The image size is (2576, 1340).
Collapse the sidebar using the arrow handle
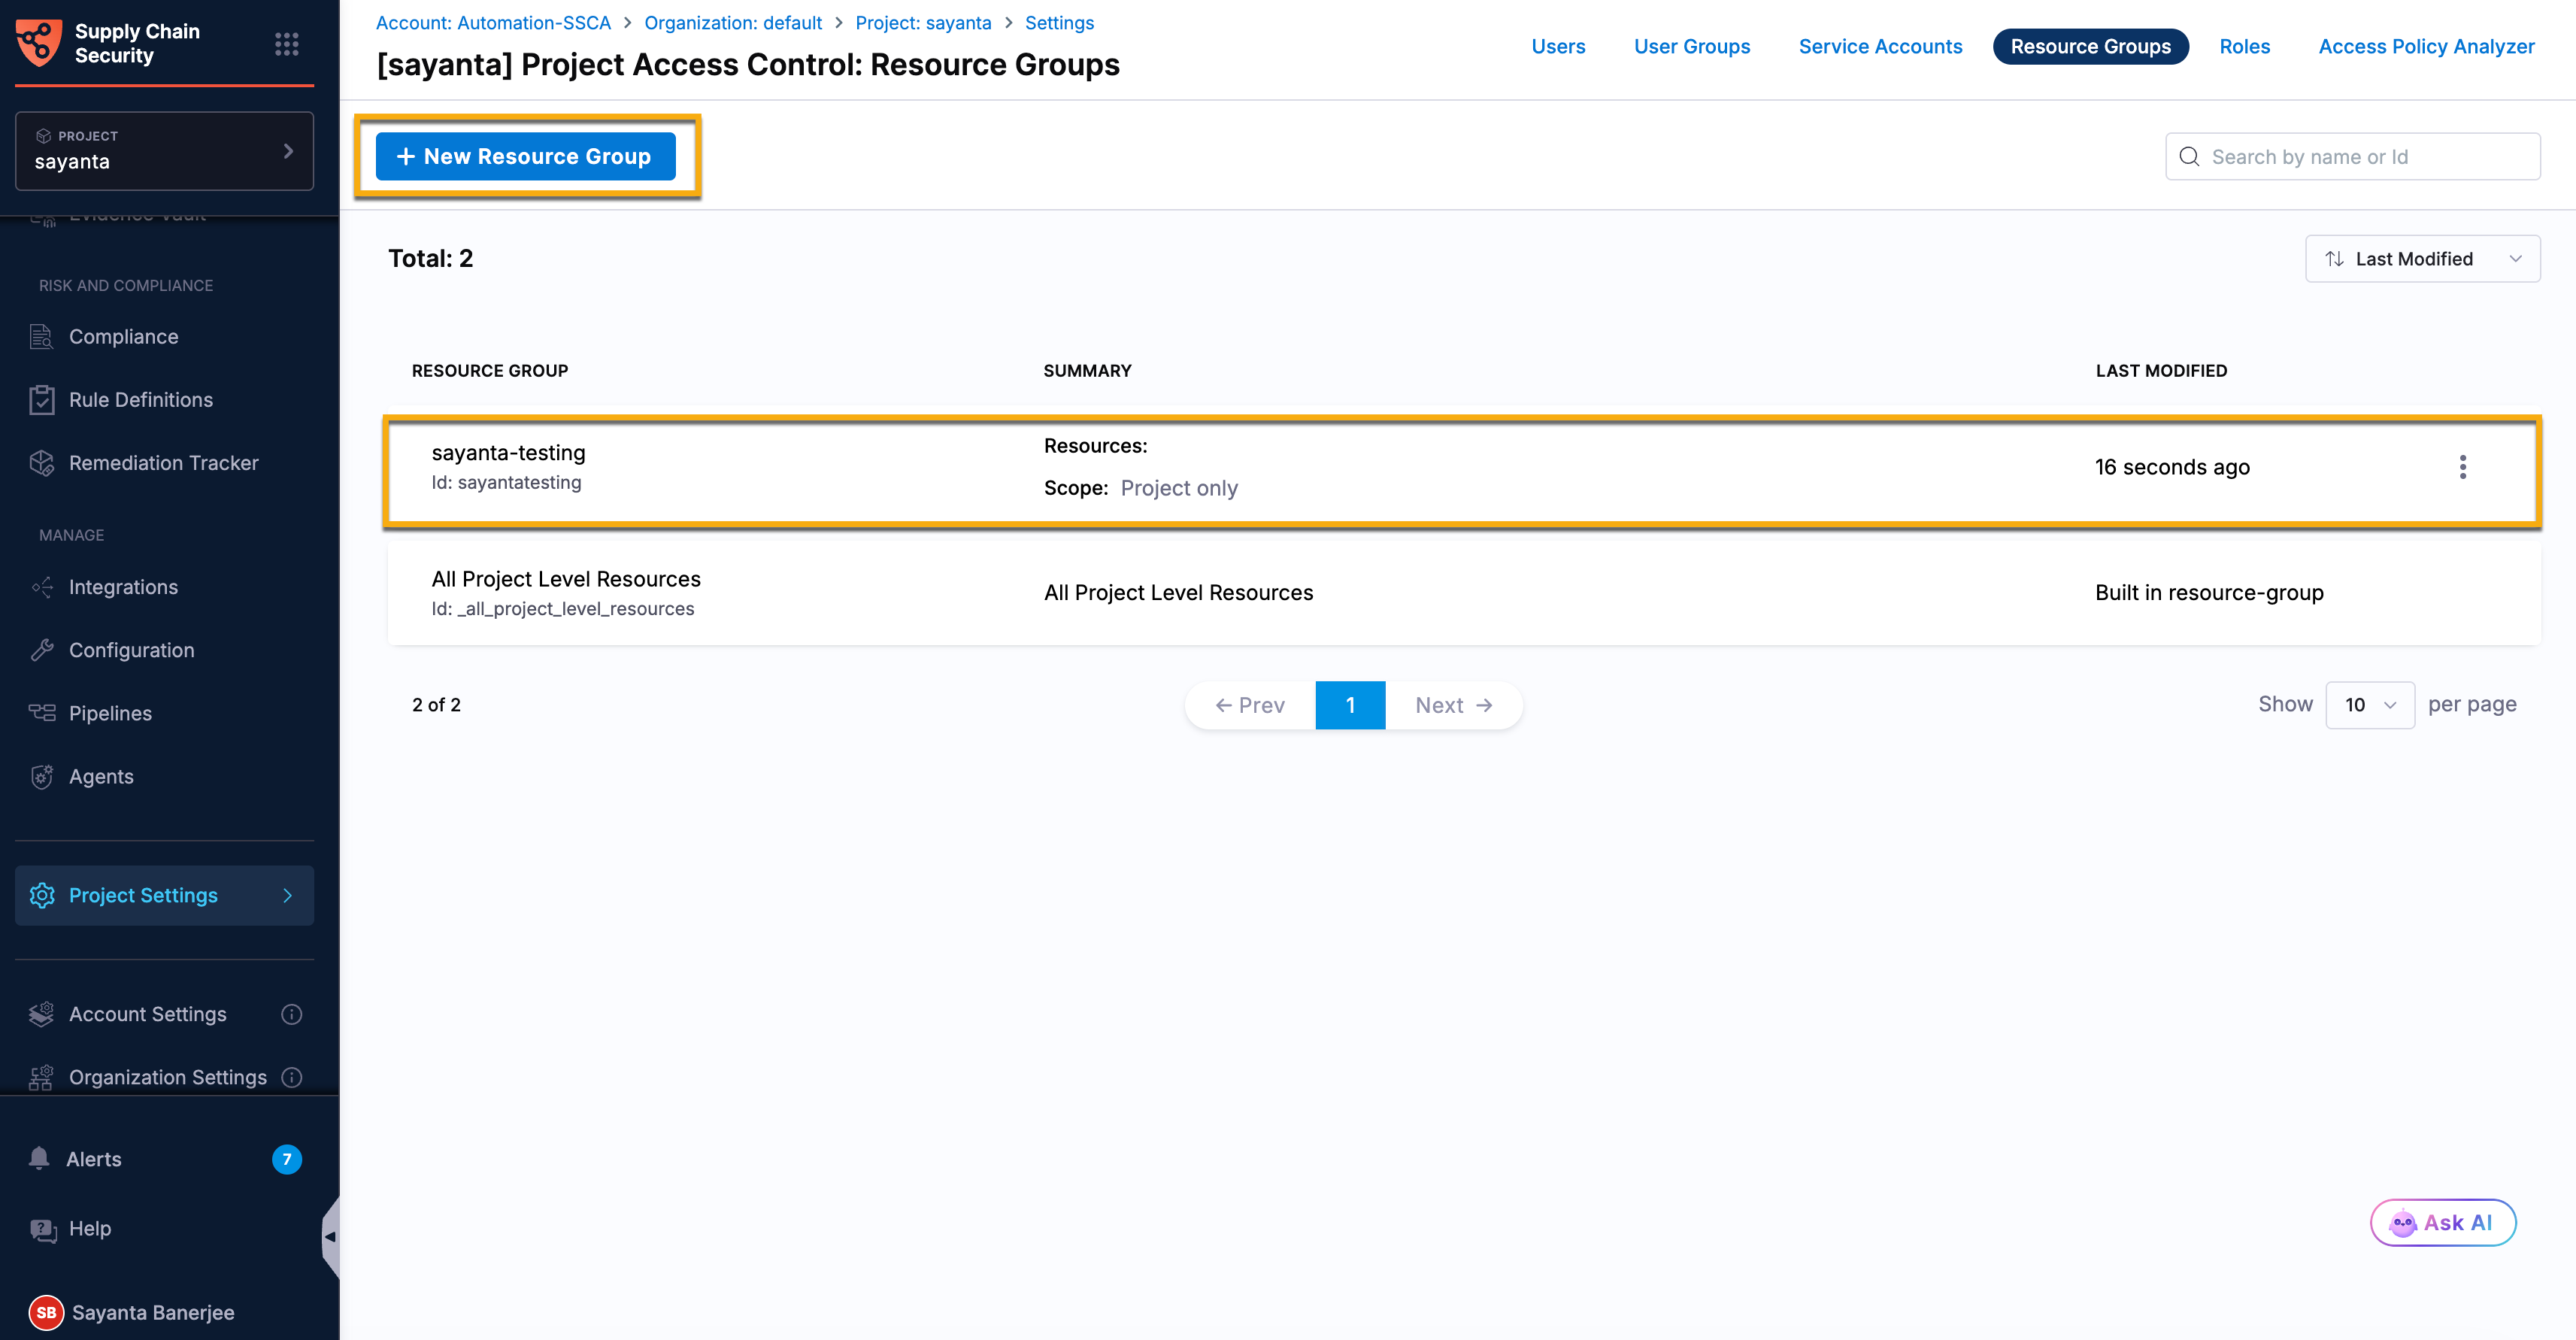click(x=330, y=1237)
